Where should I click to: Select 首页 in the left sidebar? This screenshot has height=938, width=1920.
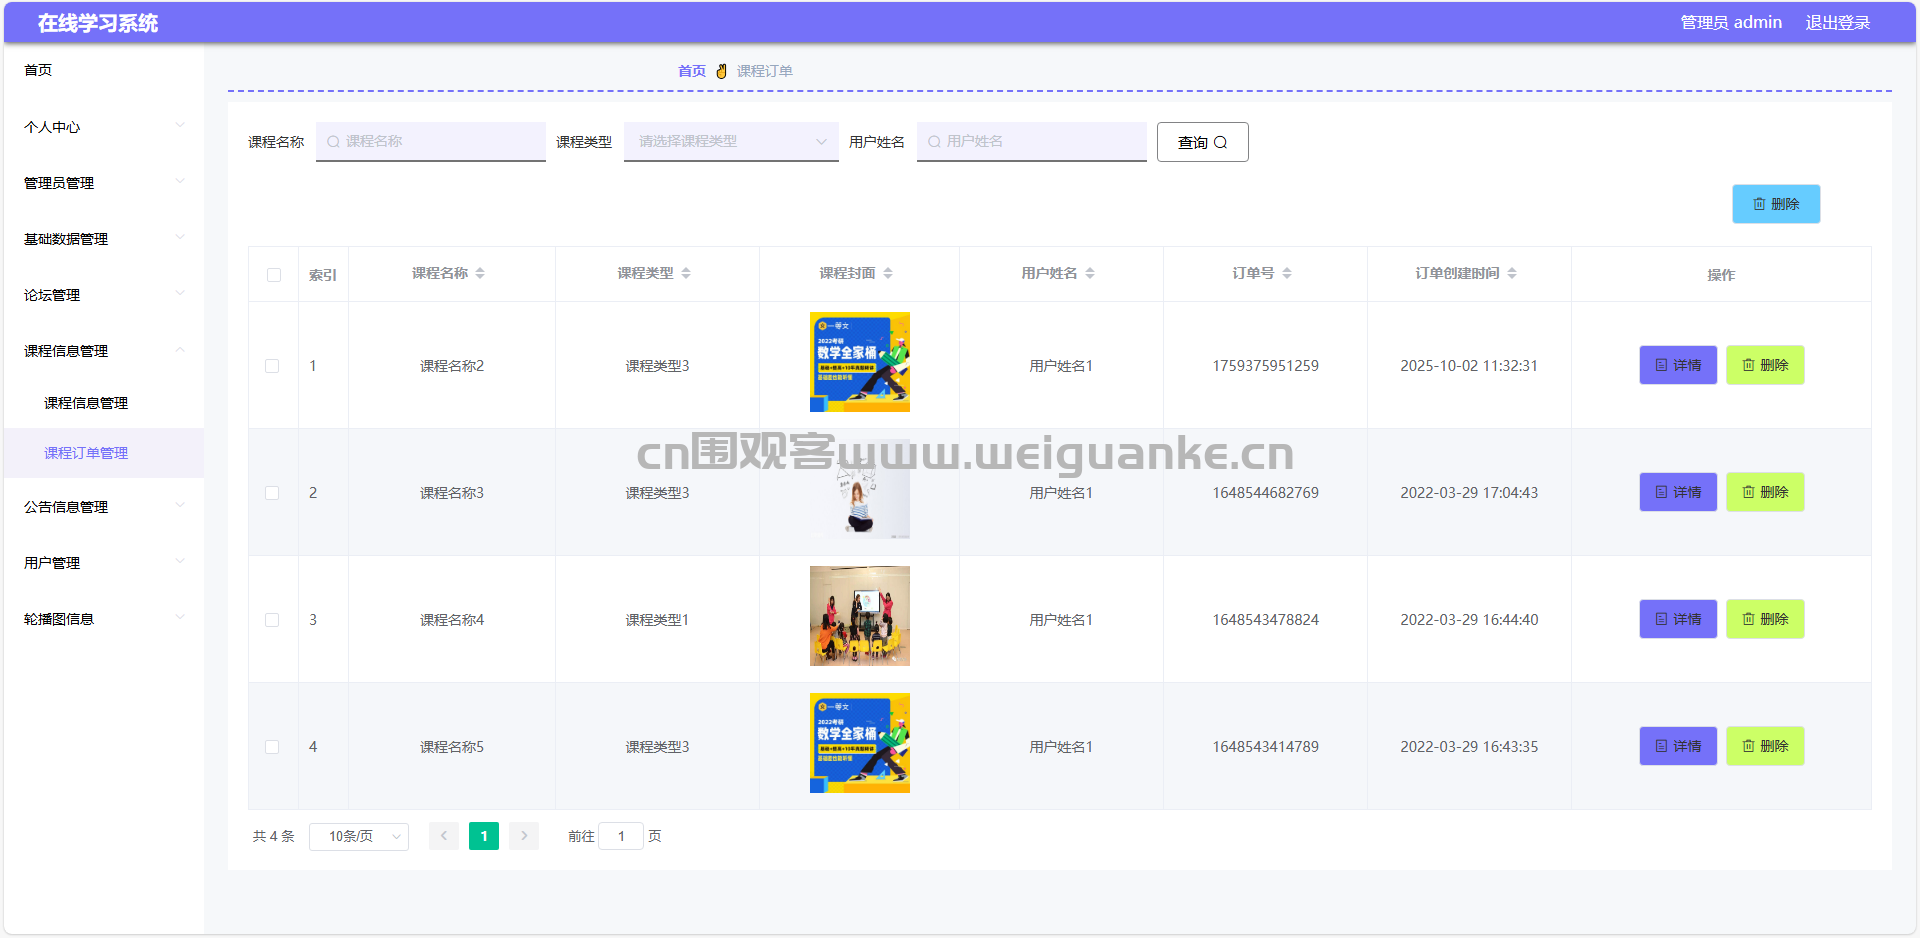(38, 70)
